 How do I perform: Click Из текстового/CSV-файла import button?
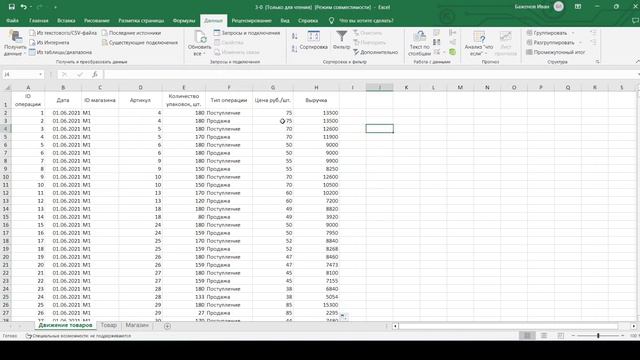(x=63, y=33)
